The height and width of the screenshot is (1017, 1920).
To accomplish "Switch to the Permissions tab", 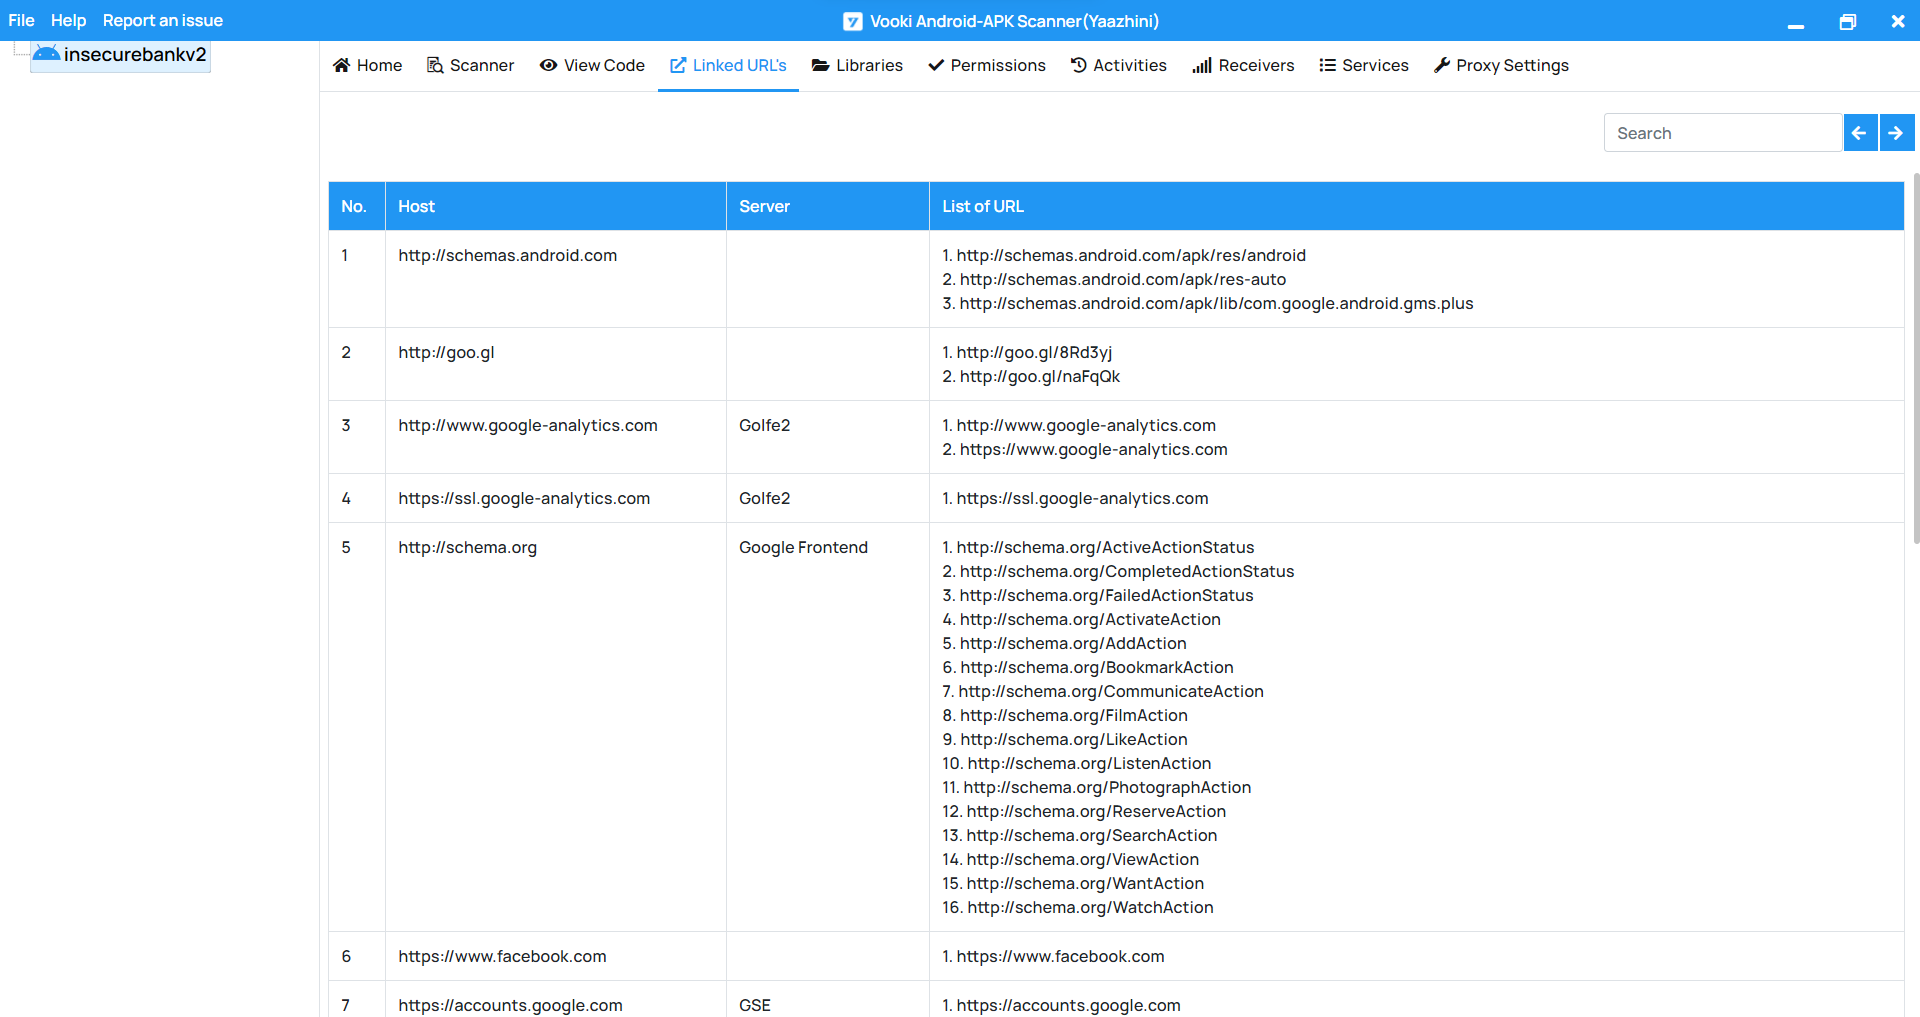I will [987, 65].
